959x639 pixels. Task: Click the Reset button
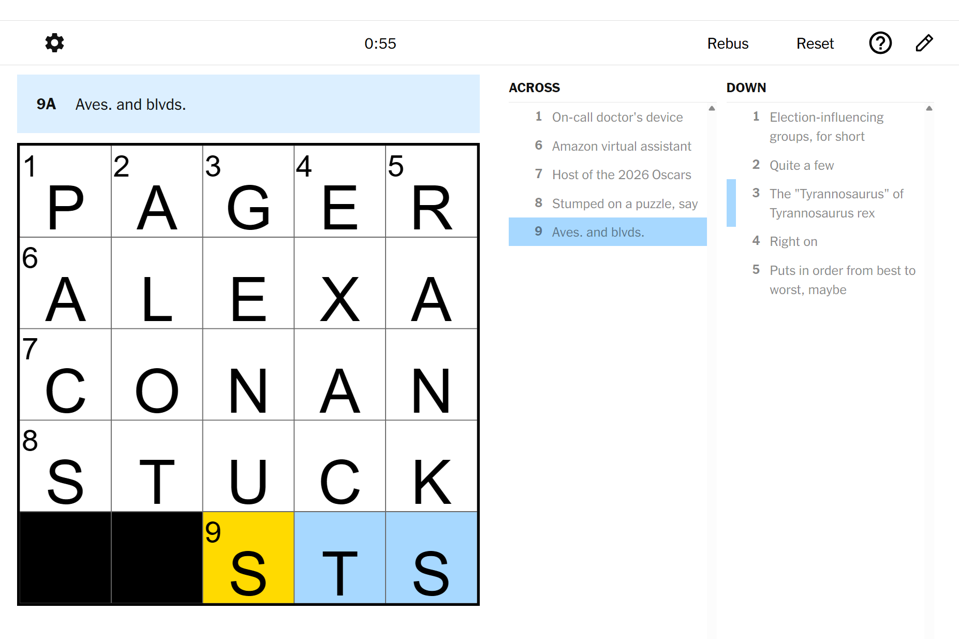(814, 44)
